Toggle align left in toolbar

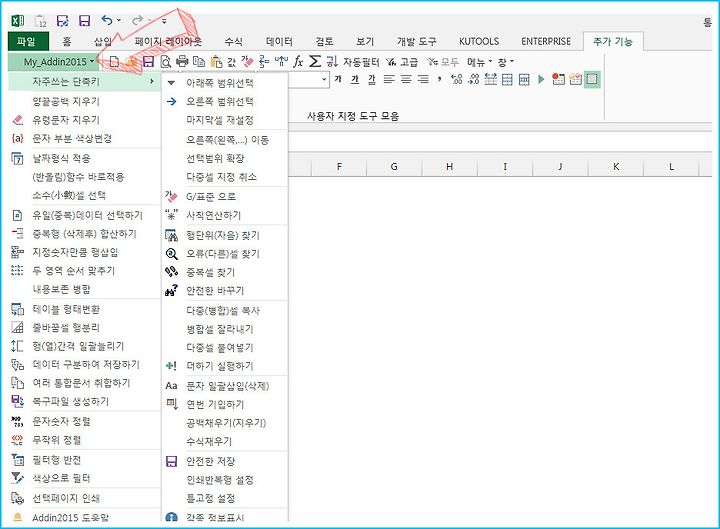pyautogui.click(x=389, y=79)
